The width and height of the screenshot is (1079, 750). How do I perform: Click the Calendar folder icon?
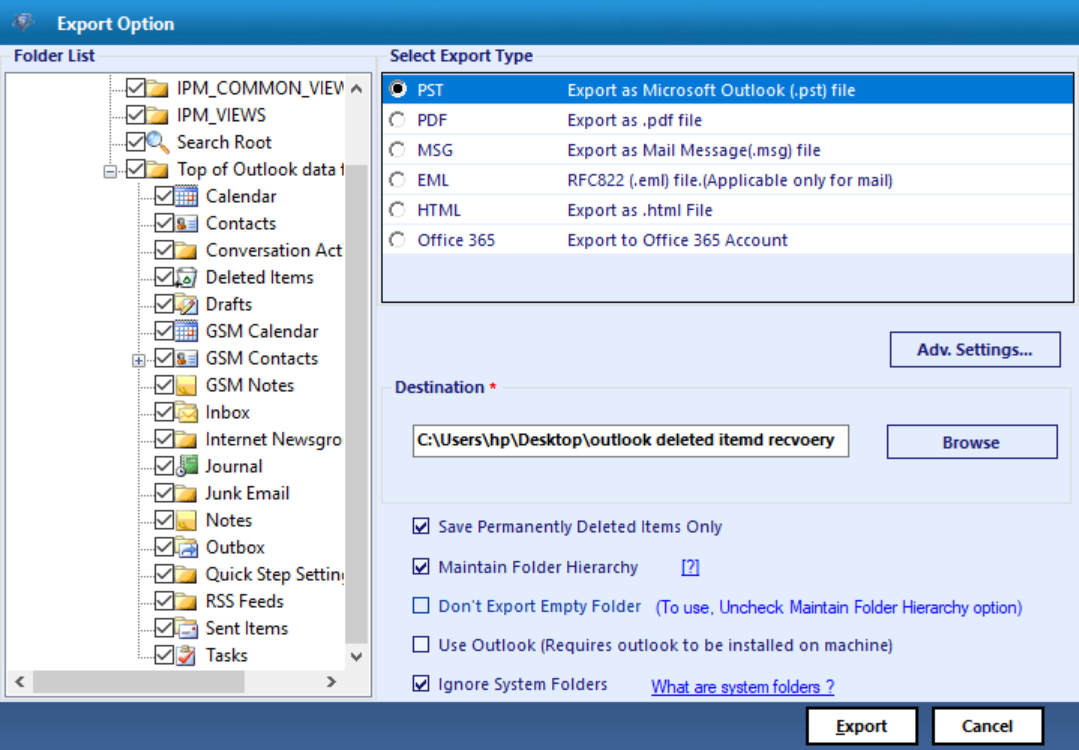click(x=186, y=197)
